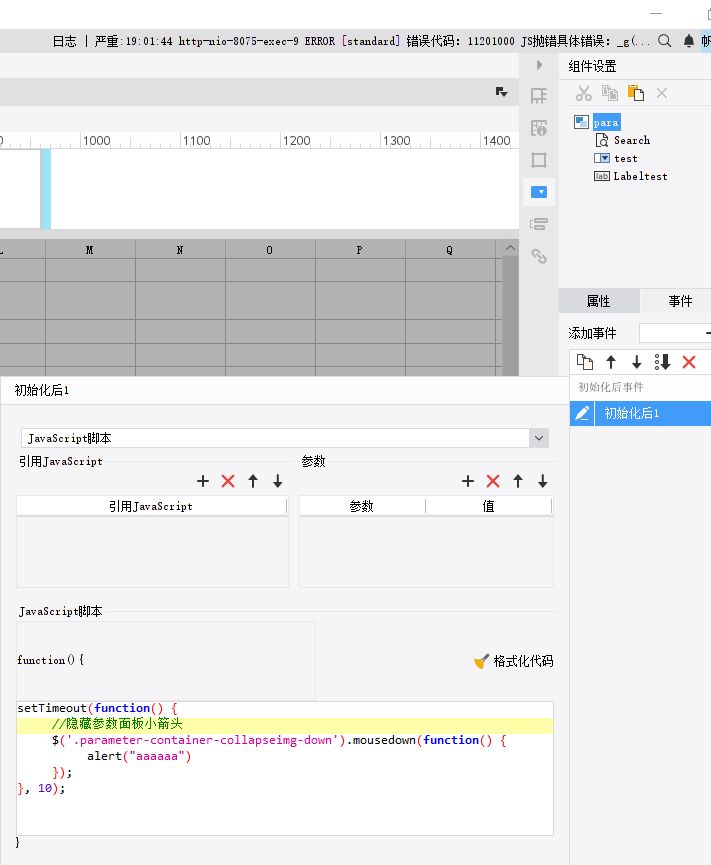
Task: Remove a parameter with the red X
Action: tap(493, 481)
